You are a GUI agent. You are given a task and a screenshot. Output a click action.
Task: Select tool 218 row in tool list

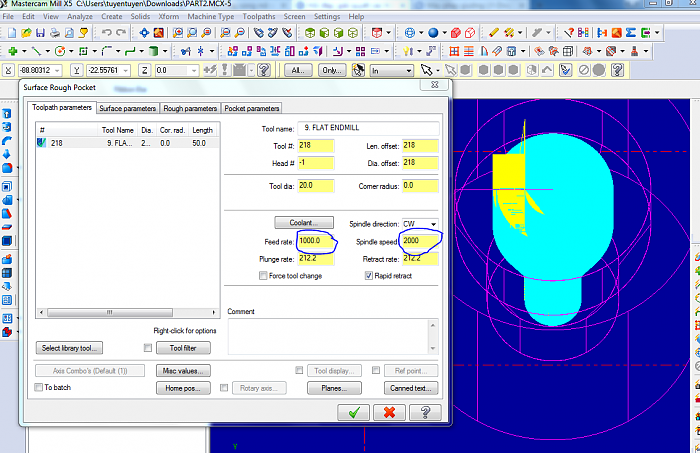tap(127, 143)
